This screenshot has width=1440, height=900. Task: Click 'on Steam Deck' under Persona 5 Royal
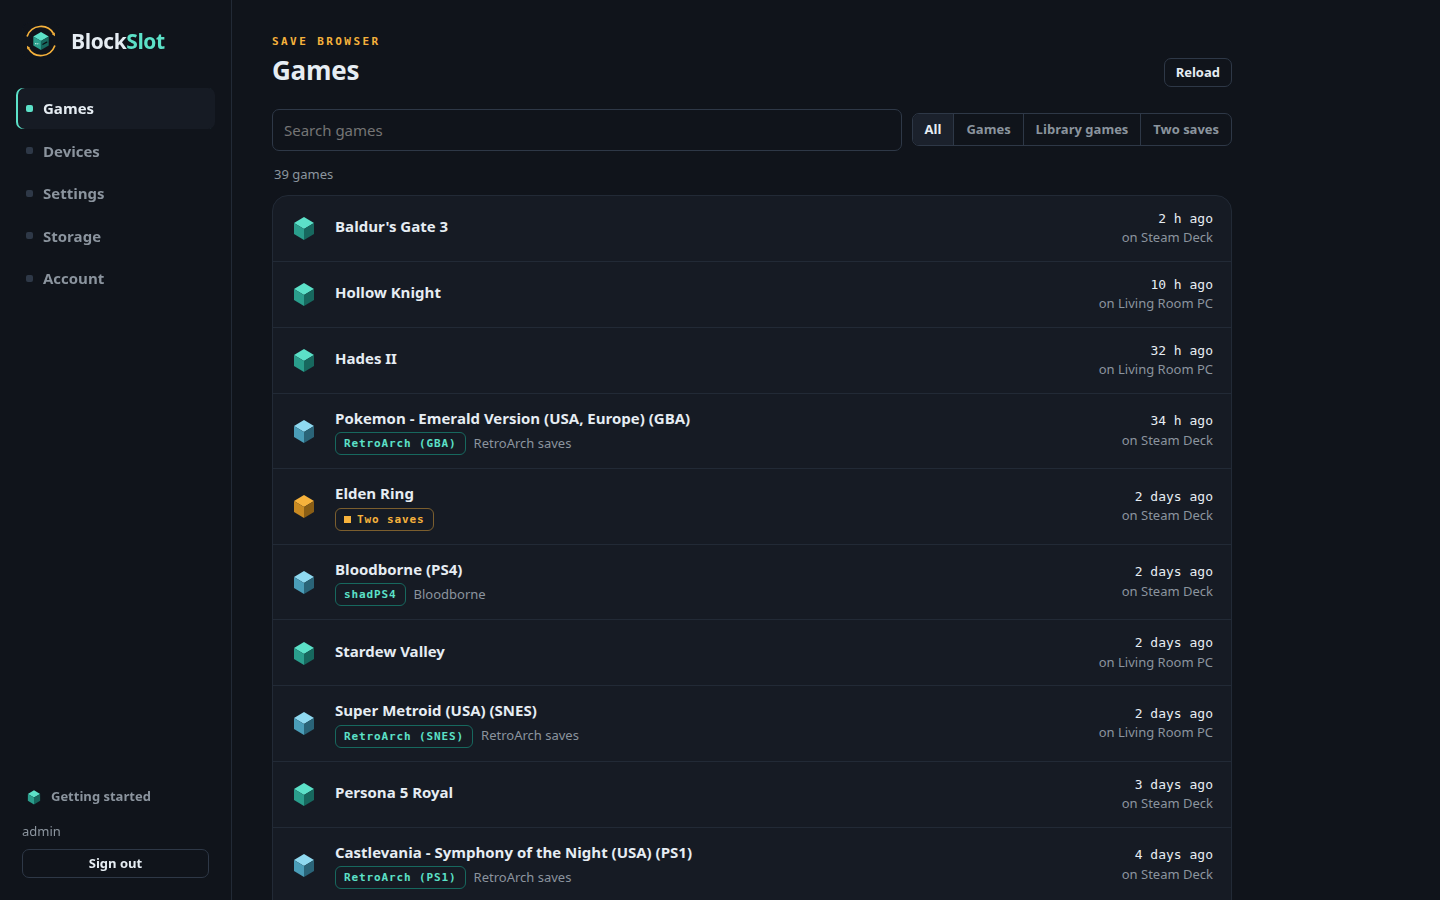coord(1167,804)
